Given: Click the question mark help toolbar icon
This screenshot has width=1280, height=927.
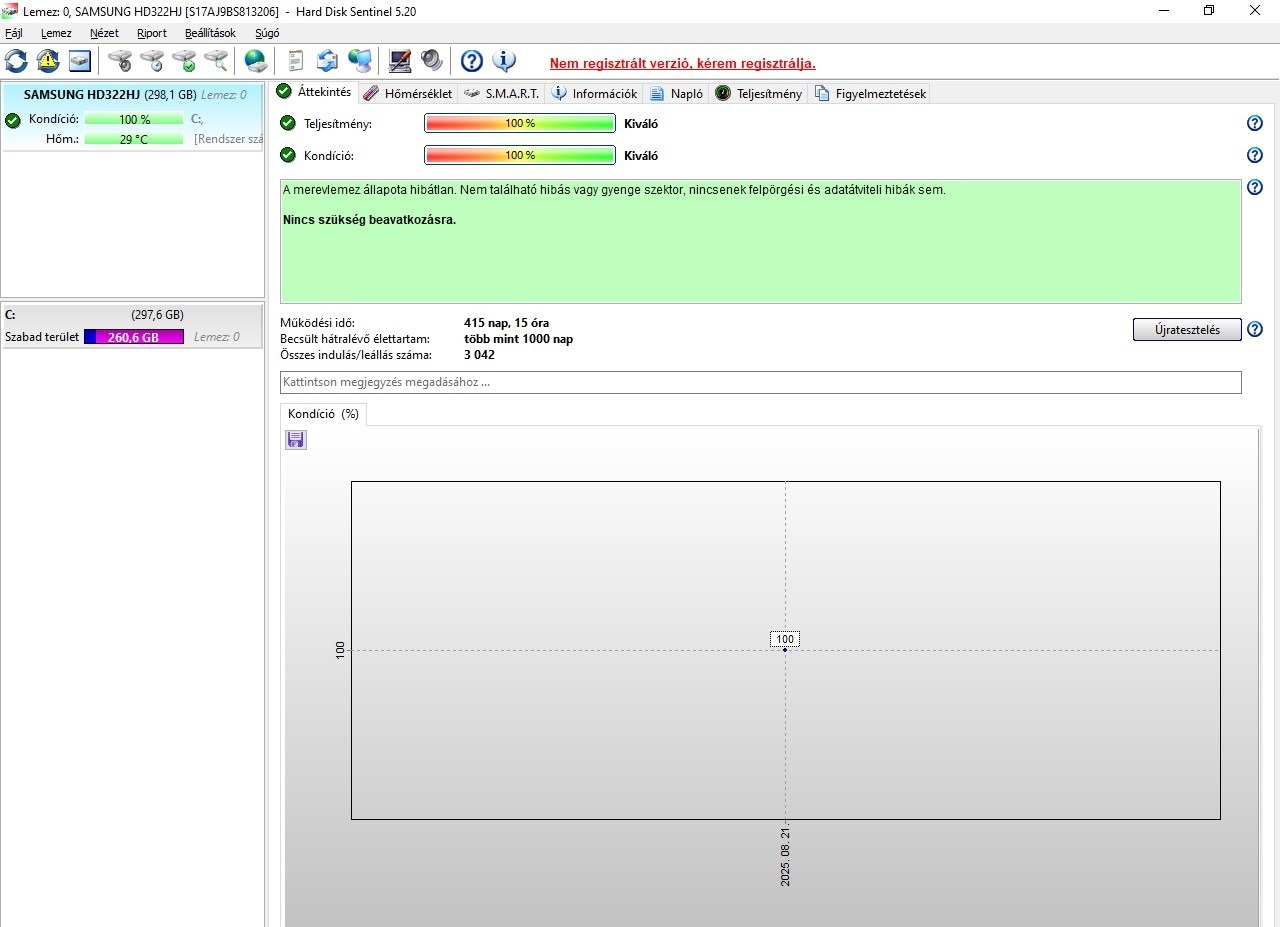Looking at the screenshot, I should pyautogui.click(x=472, y=61).
